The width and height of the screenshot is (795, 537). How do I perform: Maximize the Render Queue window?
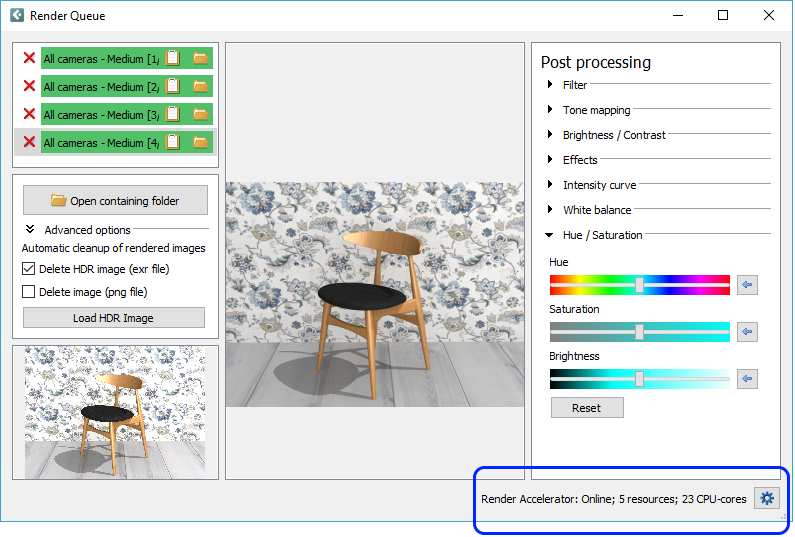coord(723,15)
